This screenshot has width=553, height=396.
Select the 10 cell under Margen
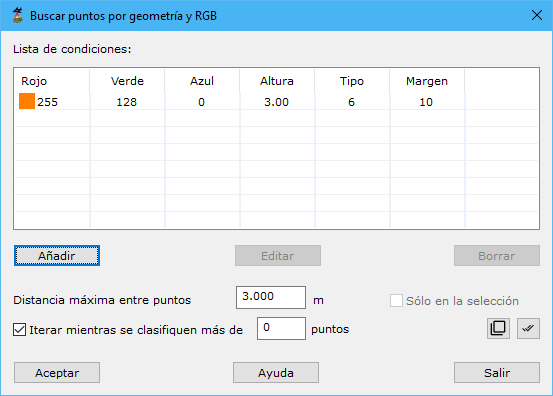(x=426, y=102)
